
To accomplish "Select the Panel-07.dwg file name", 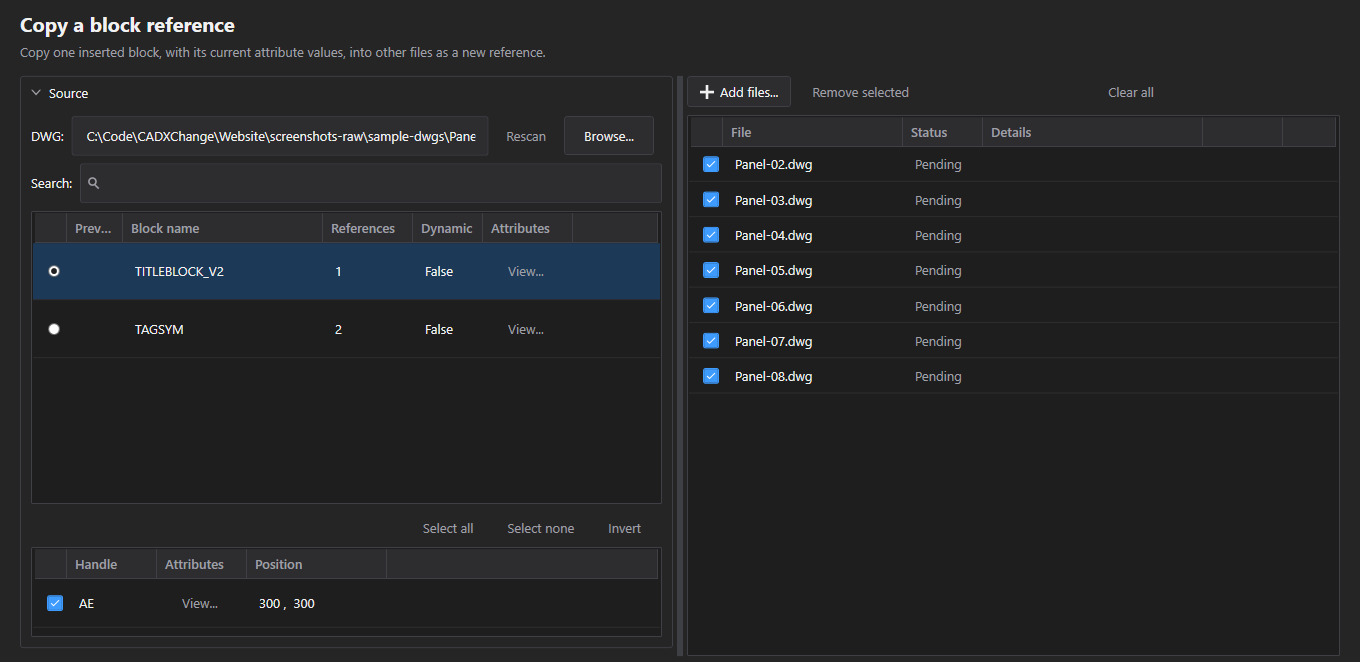I will [x=773, y=341].
